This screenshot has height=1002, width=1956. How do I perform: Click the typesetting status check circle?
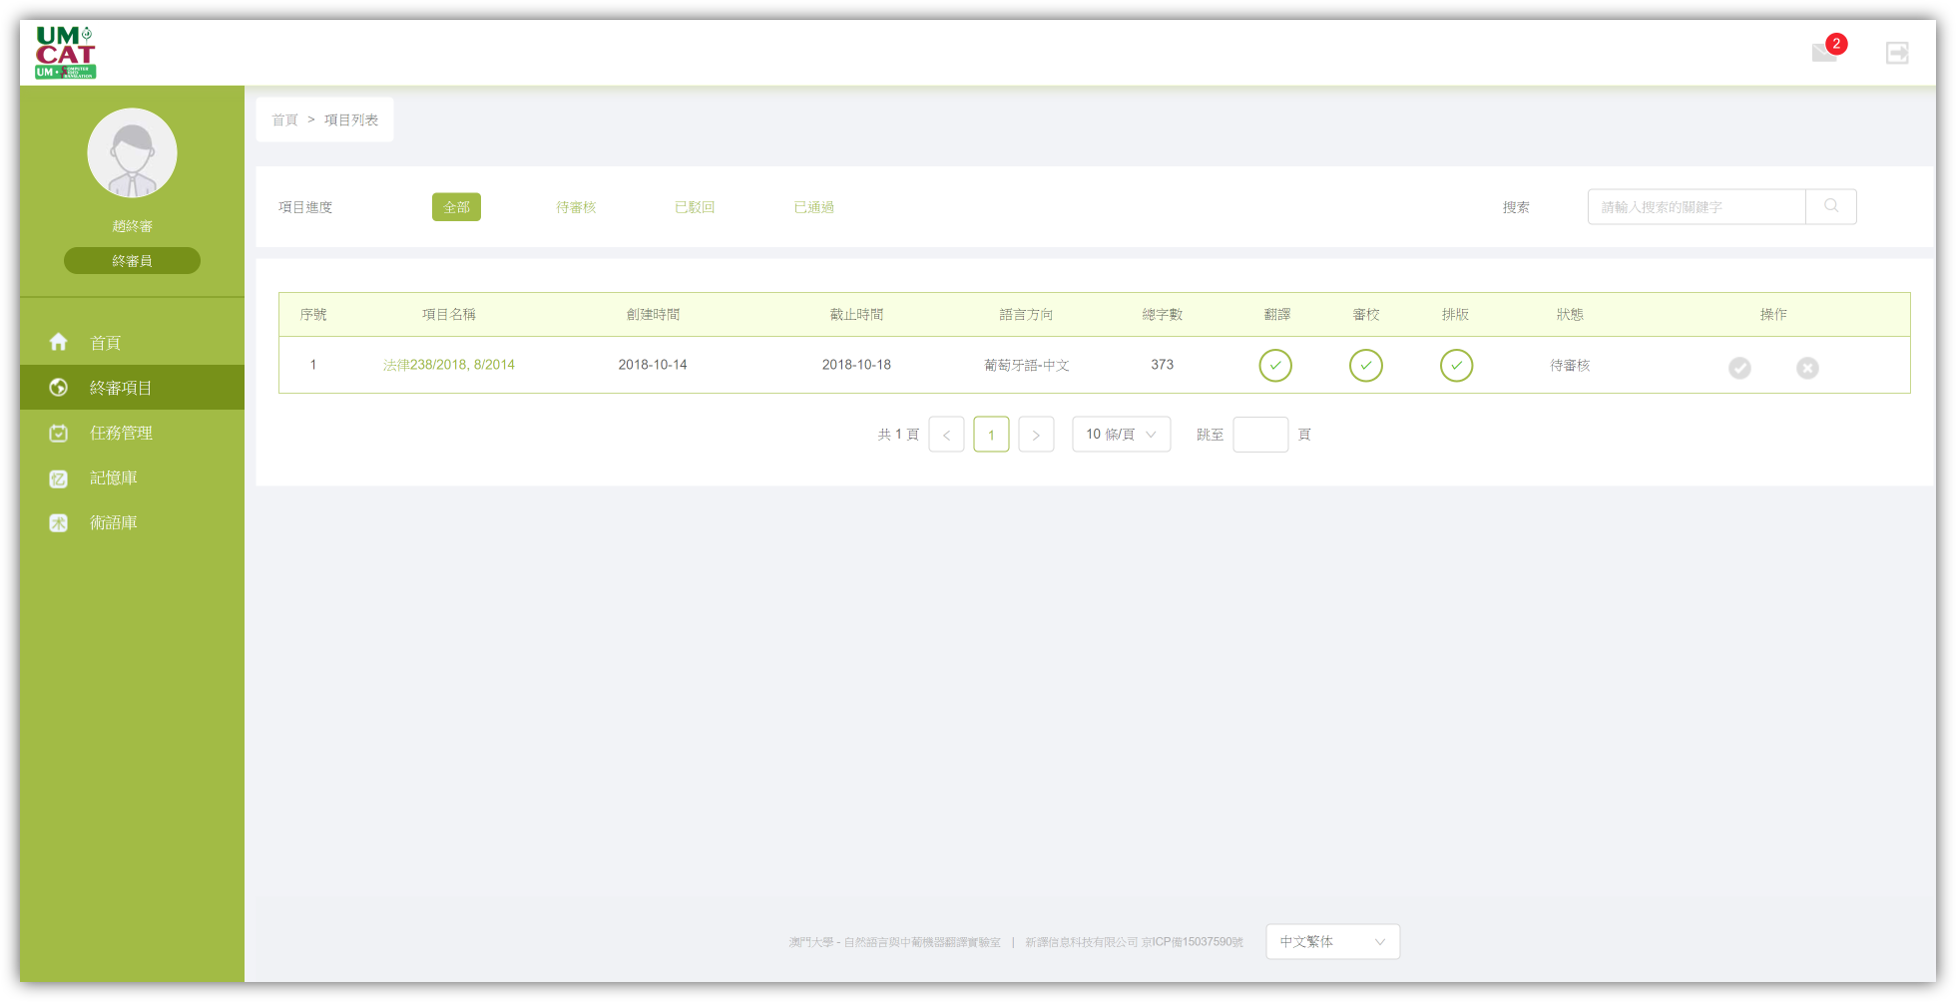pos(1456,365)
